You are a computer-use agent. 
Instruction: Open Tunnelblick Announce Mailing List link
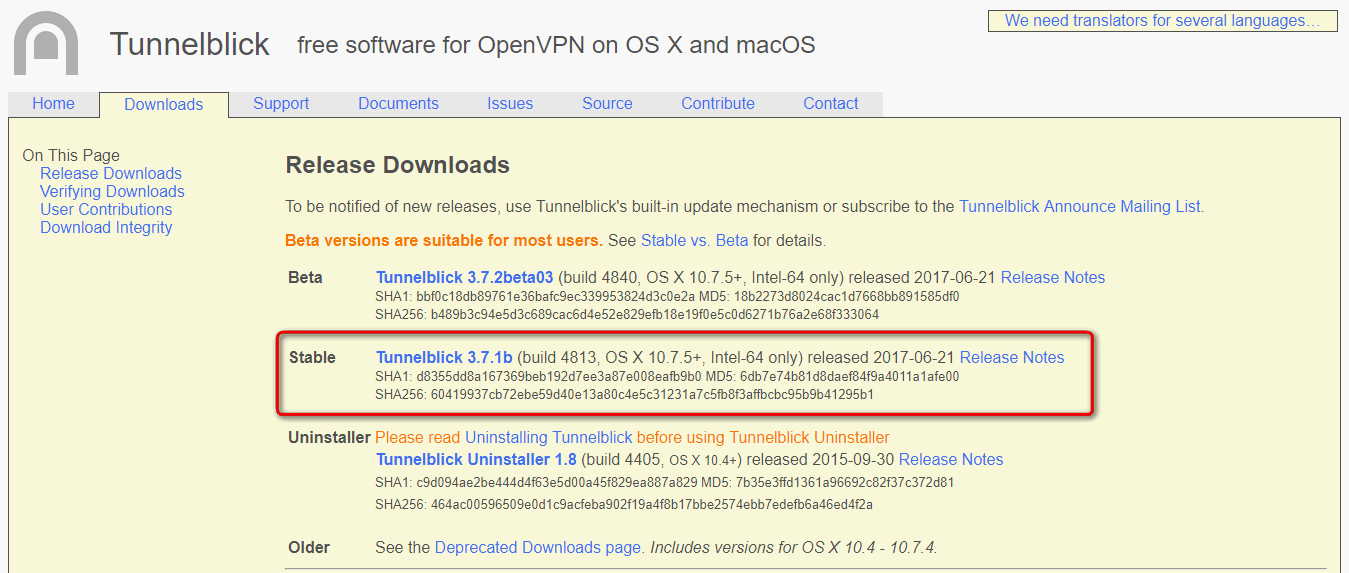tap(1080, 207)
